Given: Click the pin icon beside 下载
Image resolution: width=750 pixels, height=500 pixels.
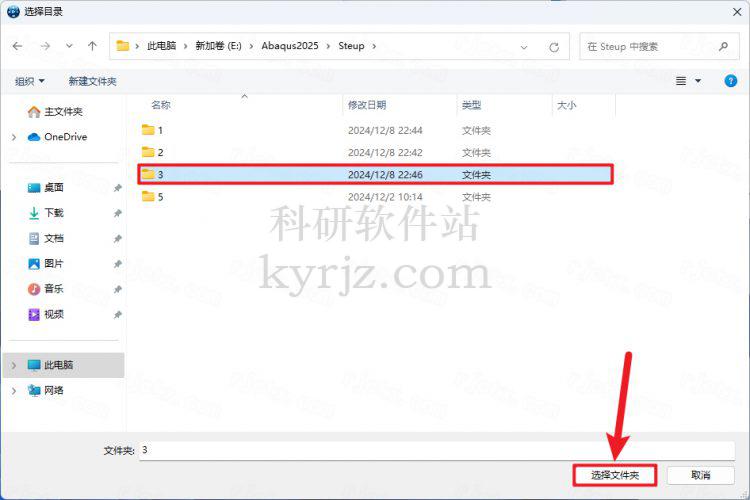Looking at the screenshot, I should coord(118,213).
